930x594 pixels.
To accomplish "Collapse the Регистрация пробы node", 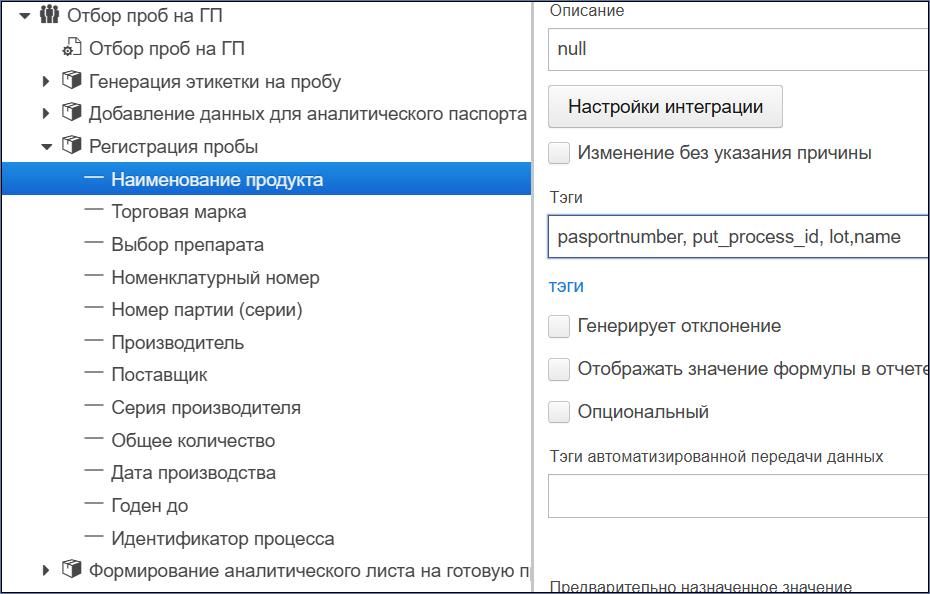I will (x=47, y=147).
